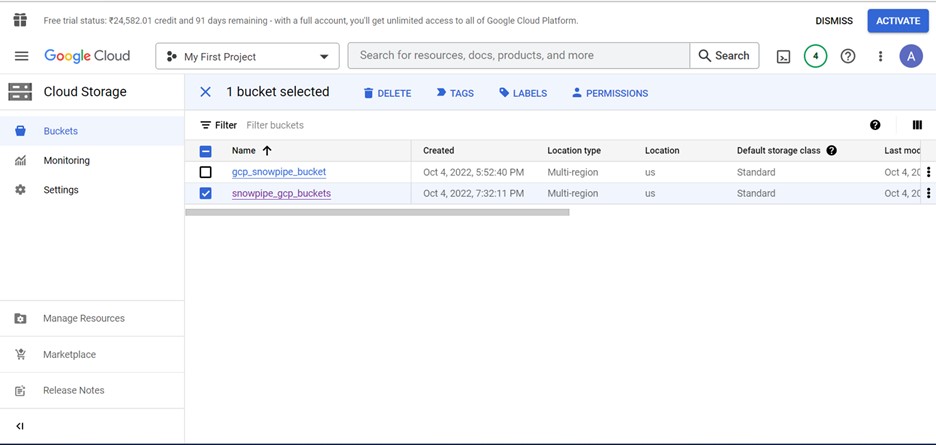Open the help question mark icon in the top bar
Image resolution: width=936 pixels, height=445 pixels.
coord(848,56)
